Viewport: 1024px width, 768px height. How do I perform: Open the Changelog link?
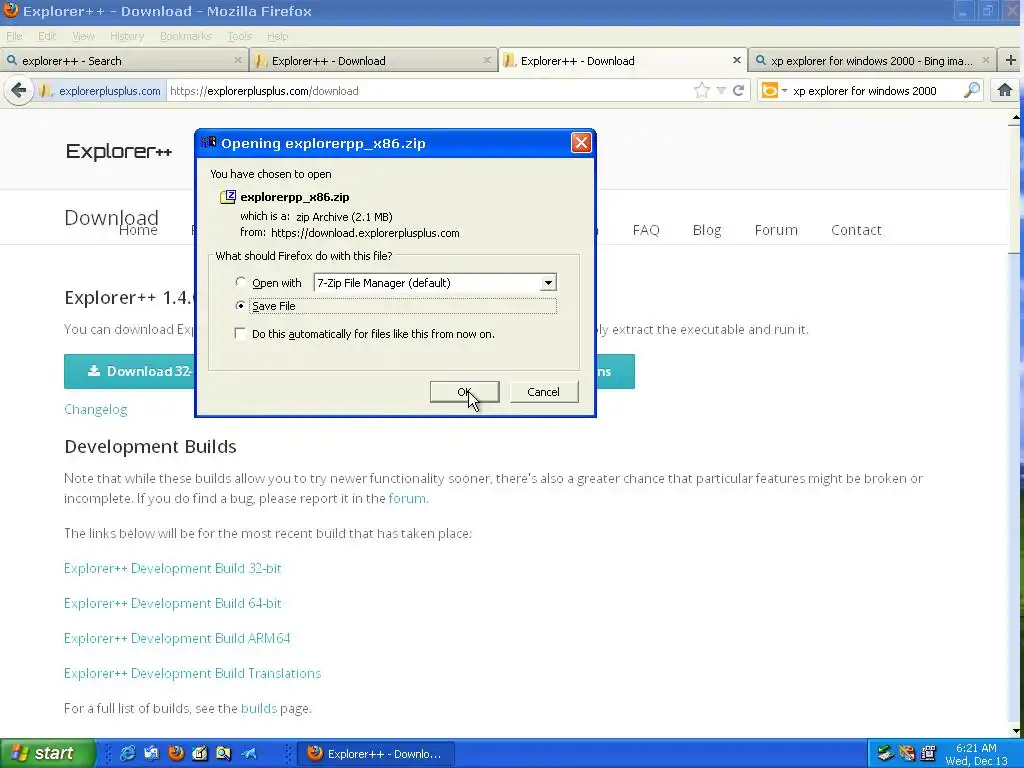point(95,409)
